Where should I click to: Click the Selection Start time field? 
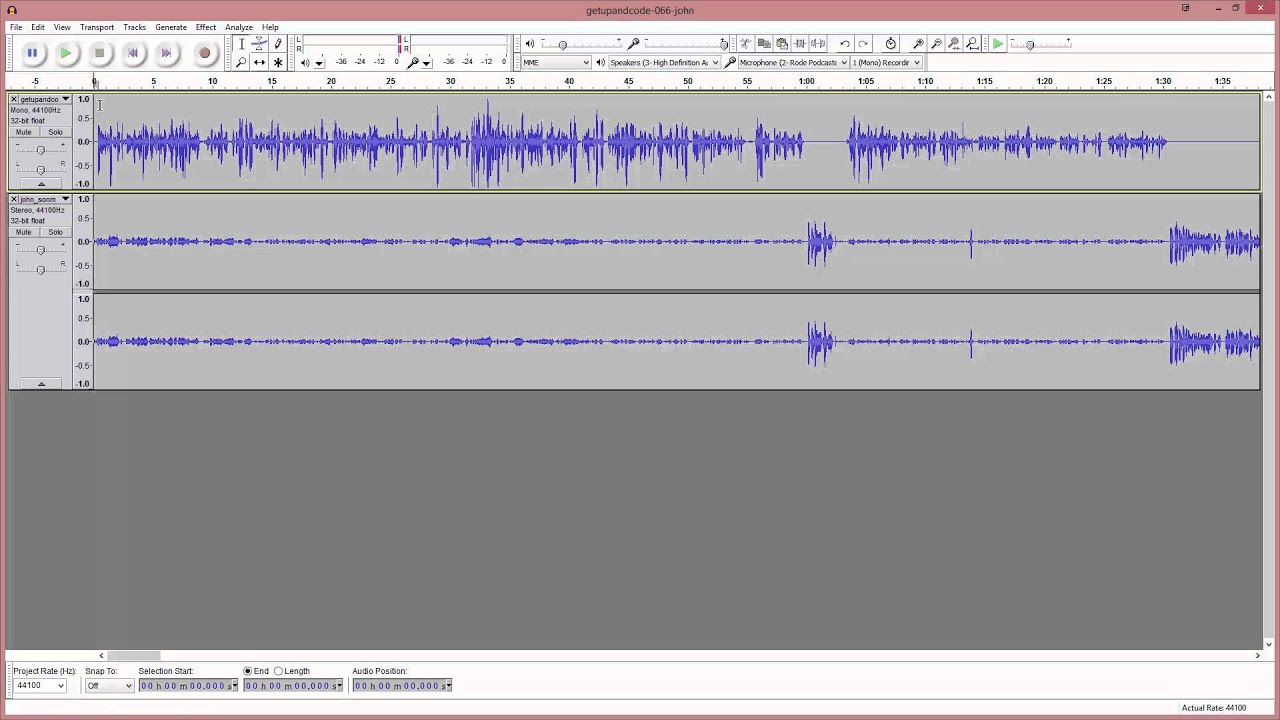coord(188,685)
